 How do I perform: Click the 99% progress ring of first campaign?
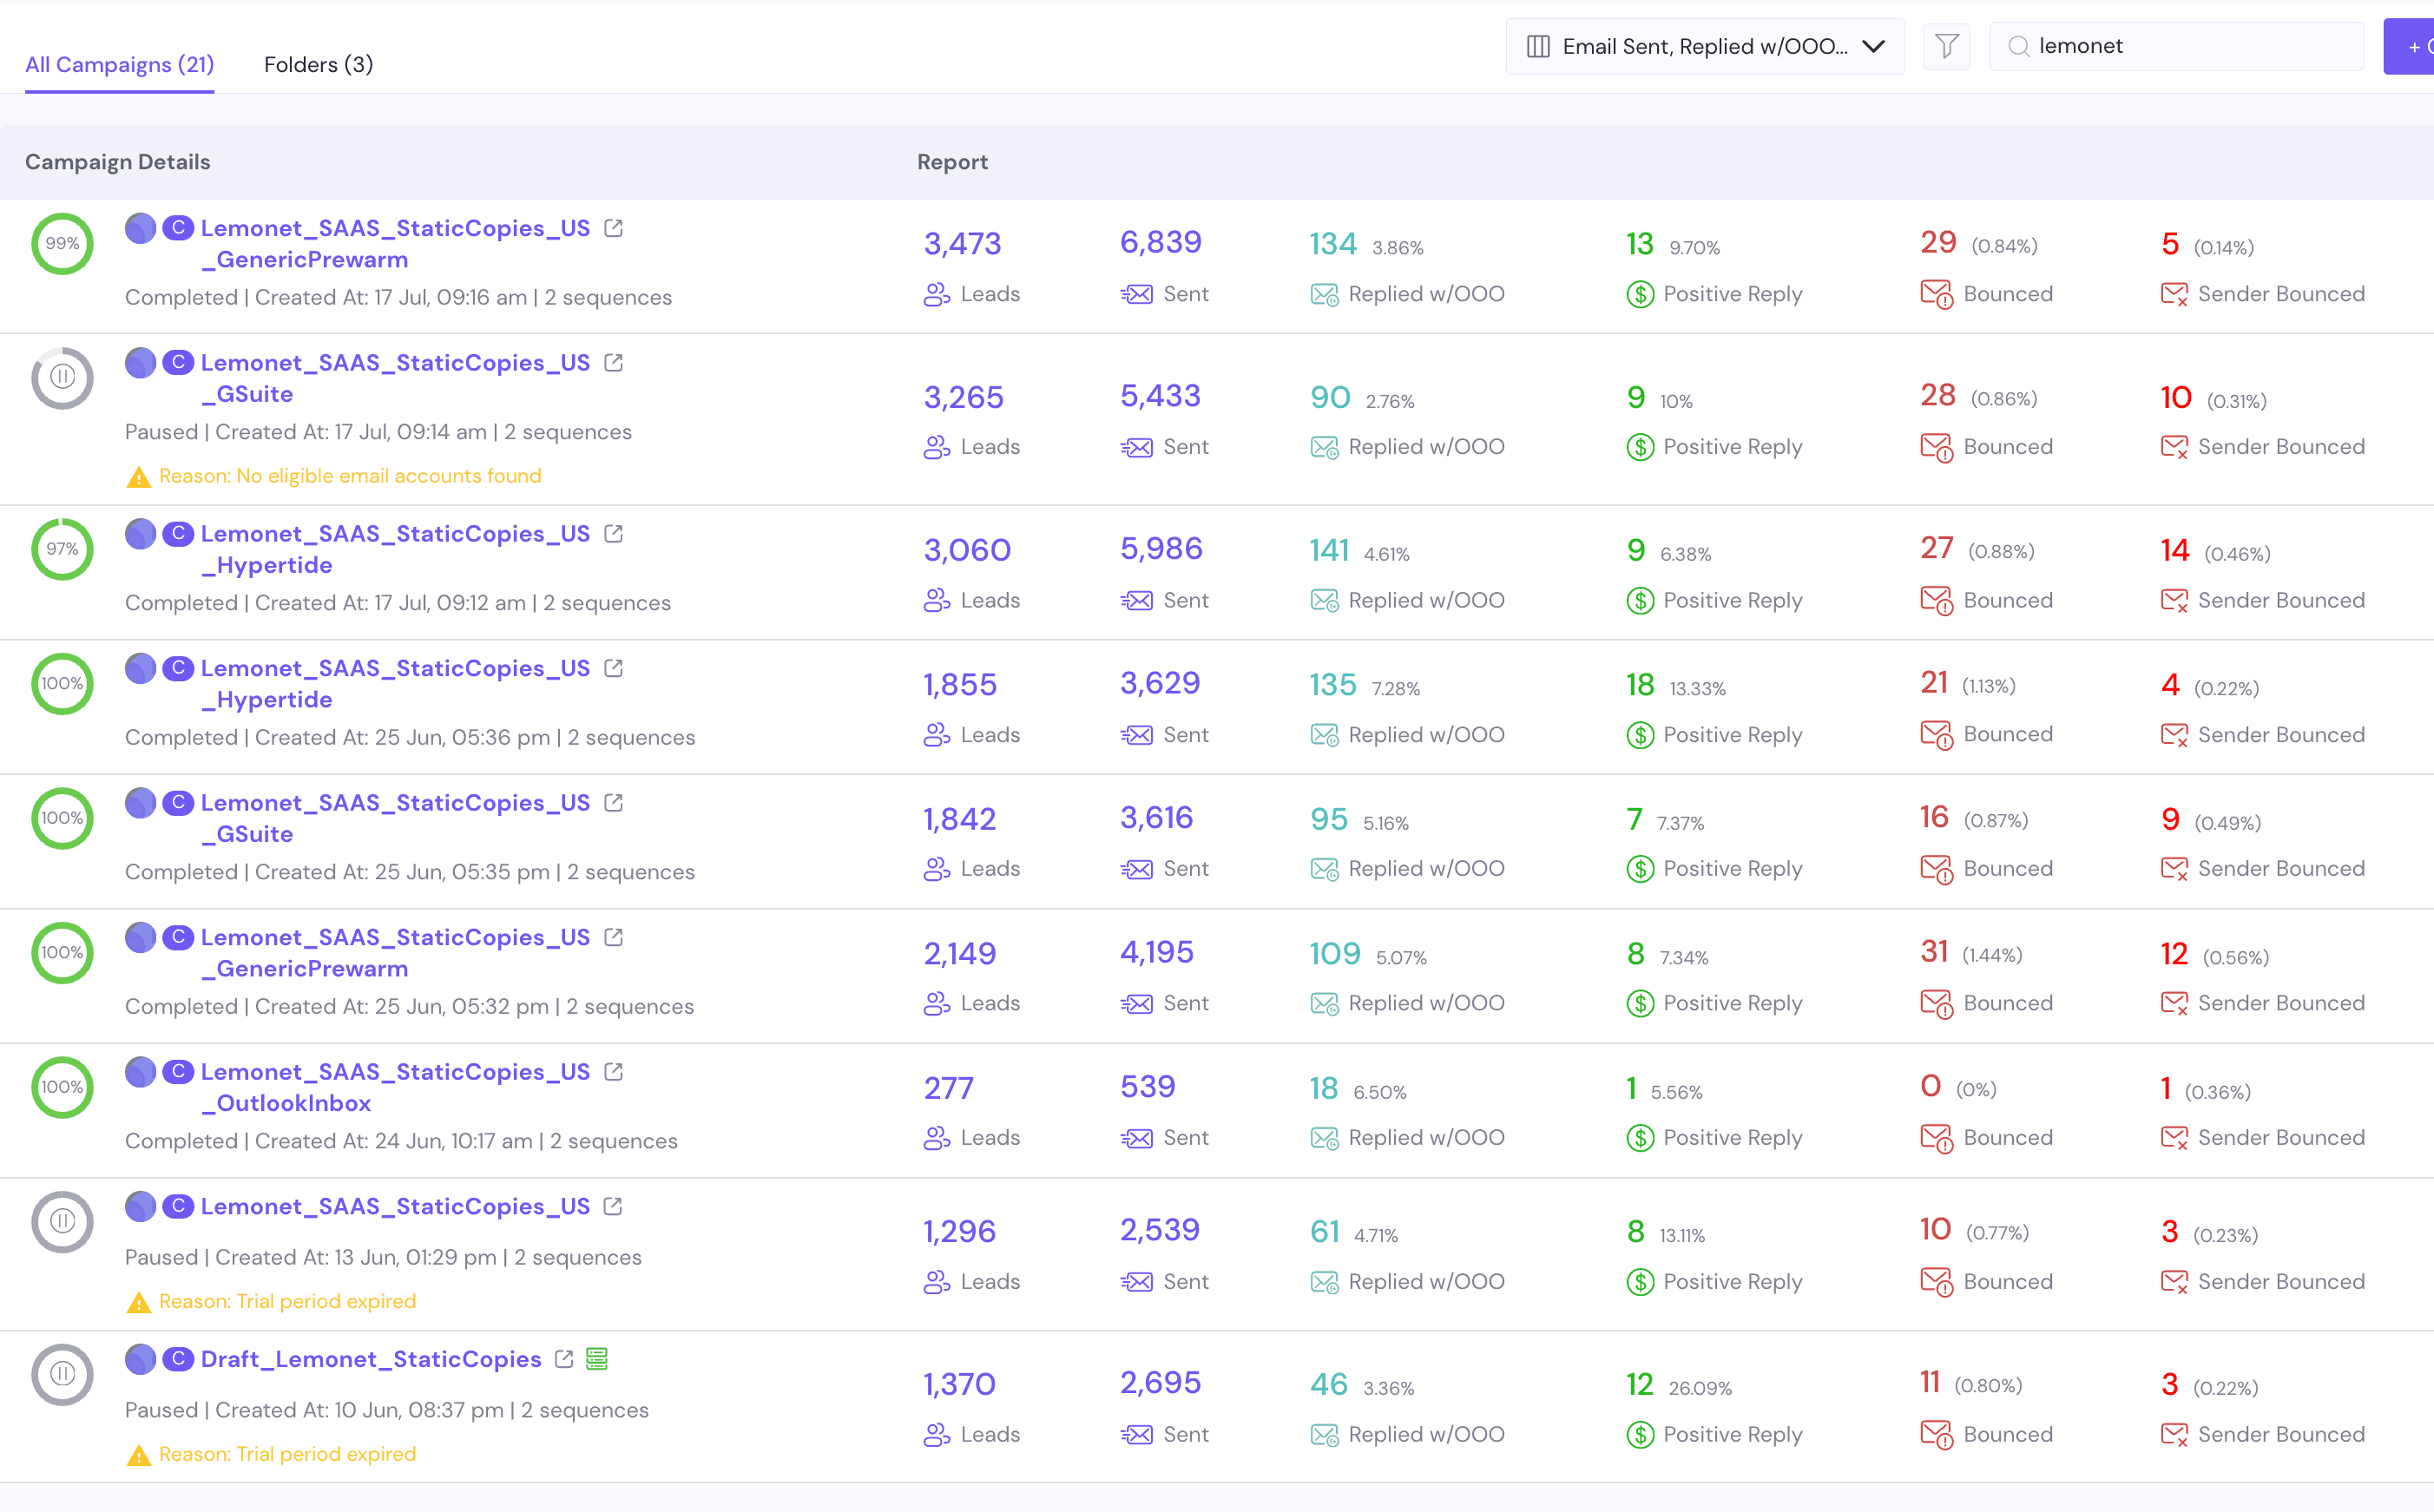tap(62, 243)
